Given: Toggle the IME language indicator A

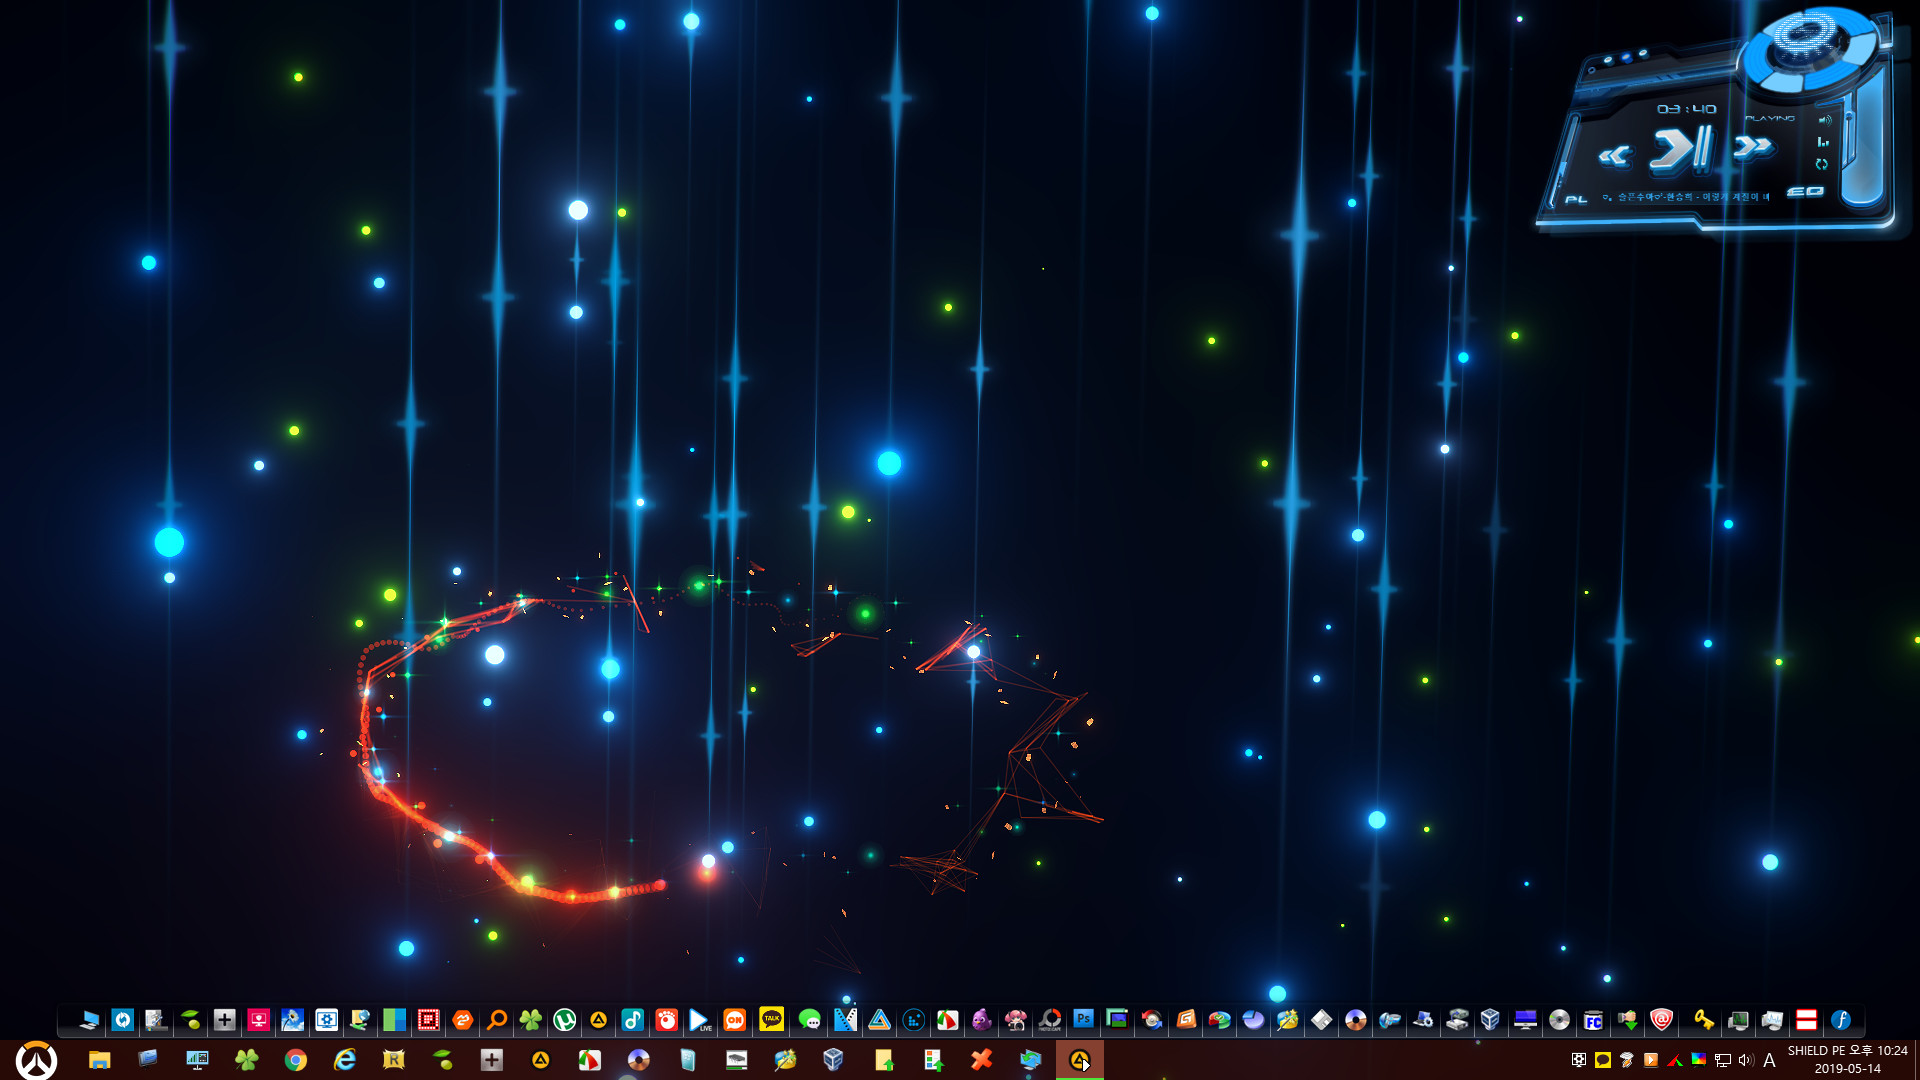Looking at the screenshot, I should click(1769, 1060).
